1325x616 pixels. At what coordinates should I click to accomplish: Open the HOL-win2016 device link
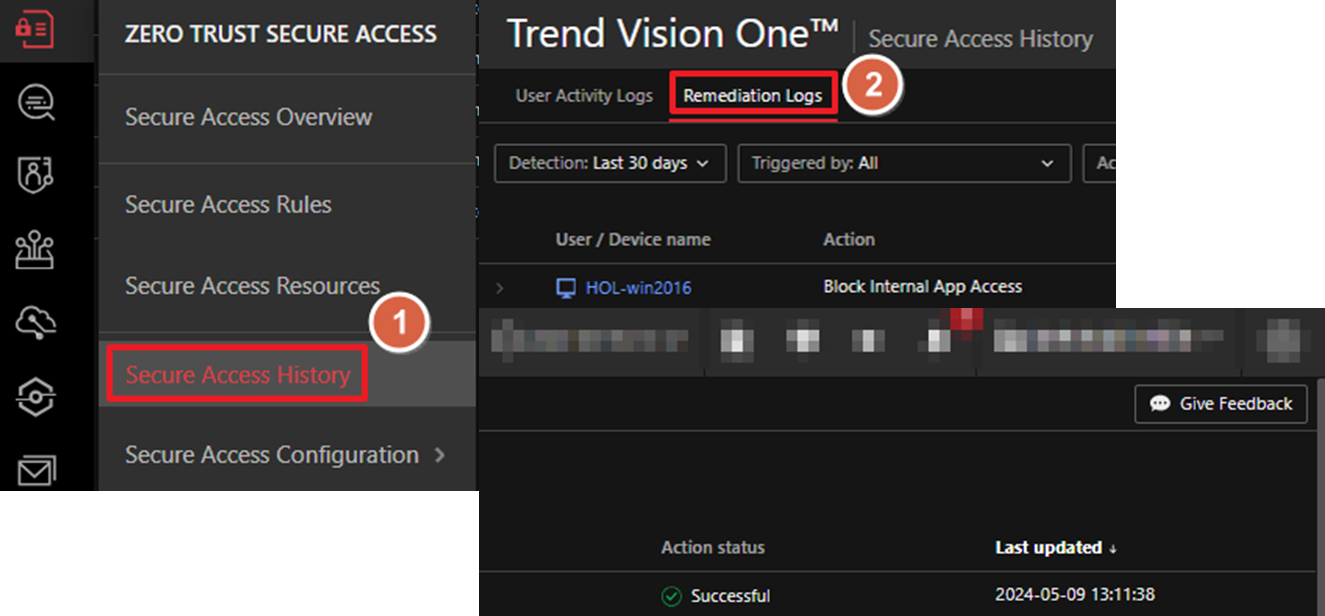click(x=638, y=288)
